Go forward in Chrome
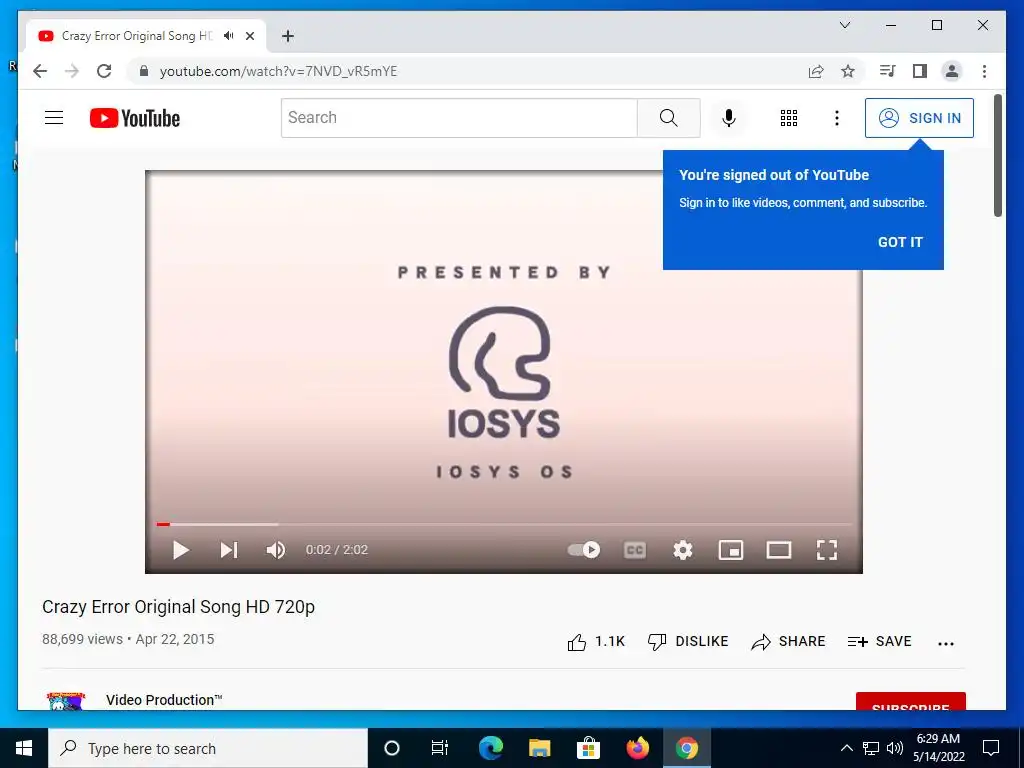 tap(72, 71)
